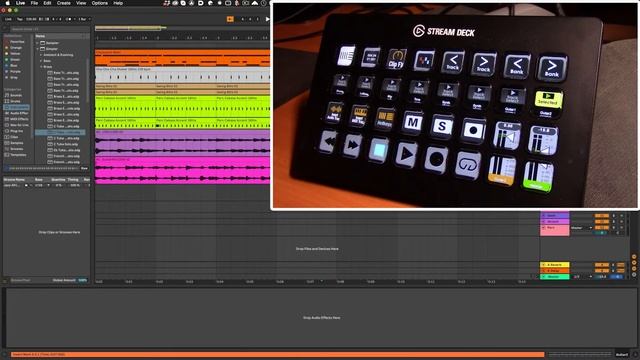Collapse the Simpler folder
640x360 pixels.
click(38, 49)
